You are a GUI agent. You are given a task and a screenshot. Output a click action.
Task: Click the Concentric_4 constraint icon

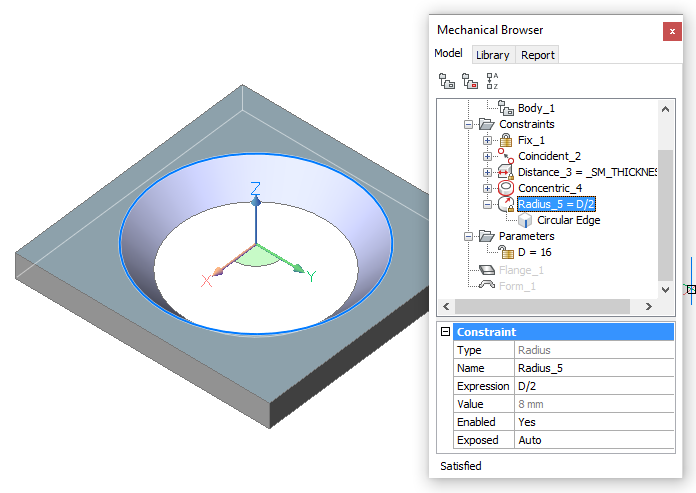click(506, 188)
